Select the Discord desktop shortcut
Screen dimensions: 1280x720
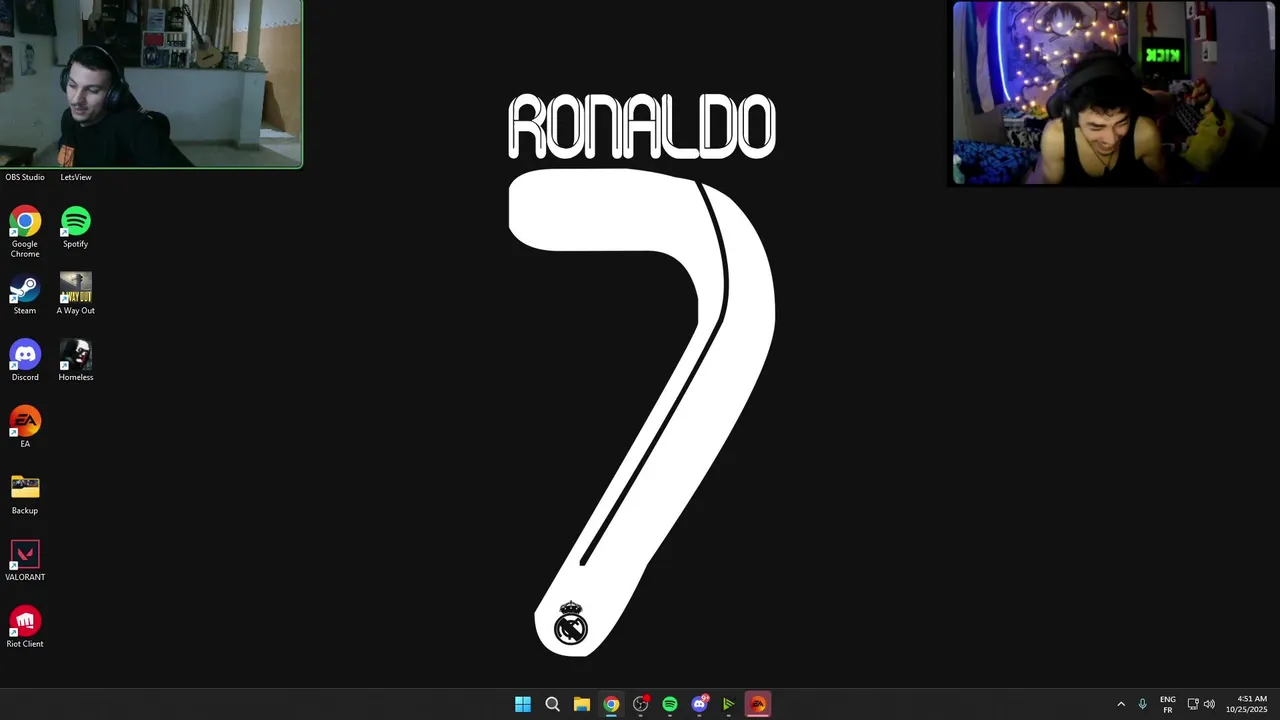point(25,361)
